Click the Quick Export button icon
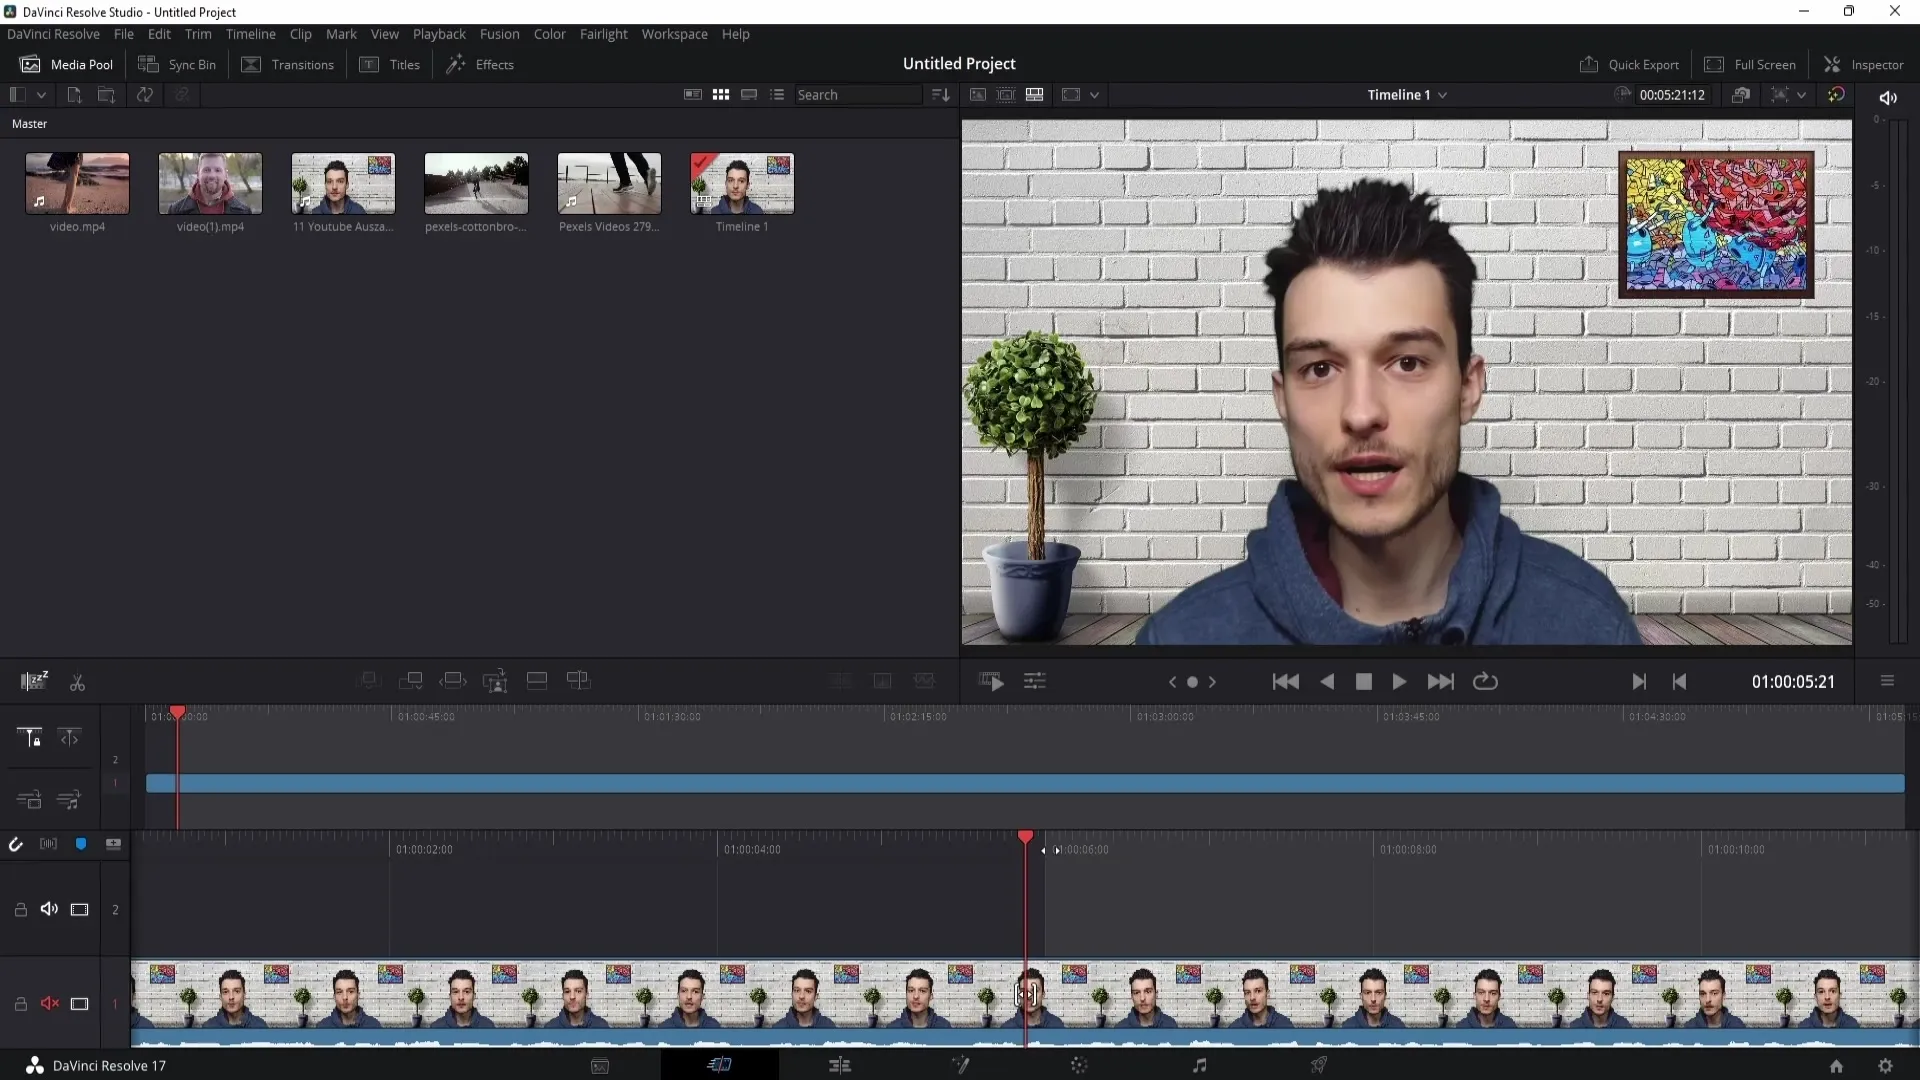This screenshot has width=1920, height=1080. (1589, 63)
